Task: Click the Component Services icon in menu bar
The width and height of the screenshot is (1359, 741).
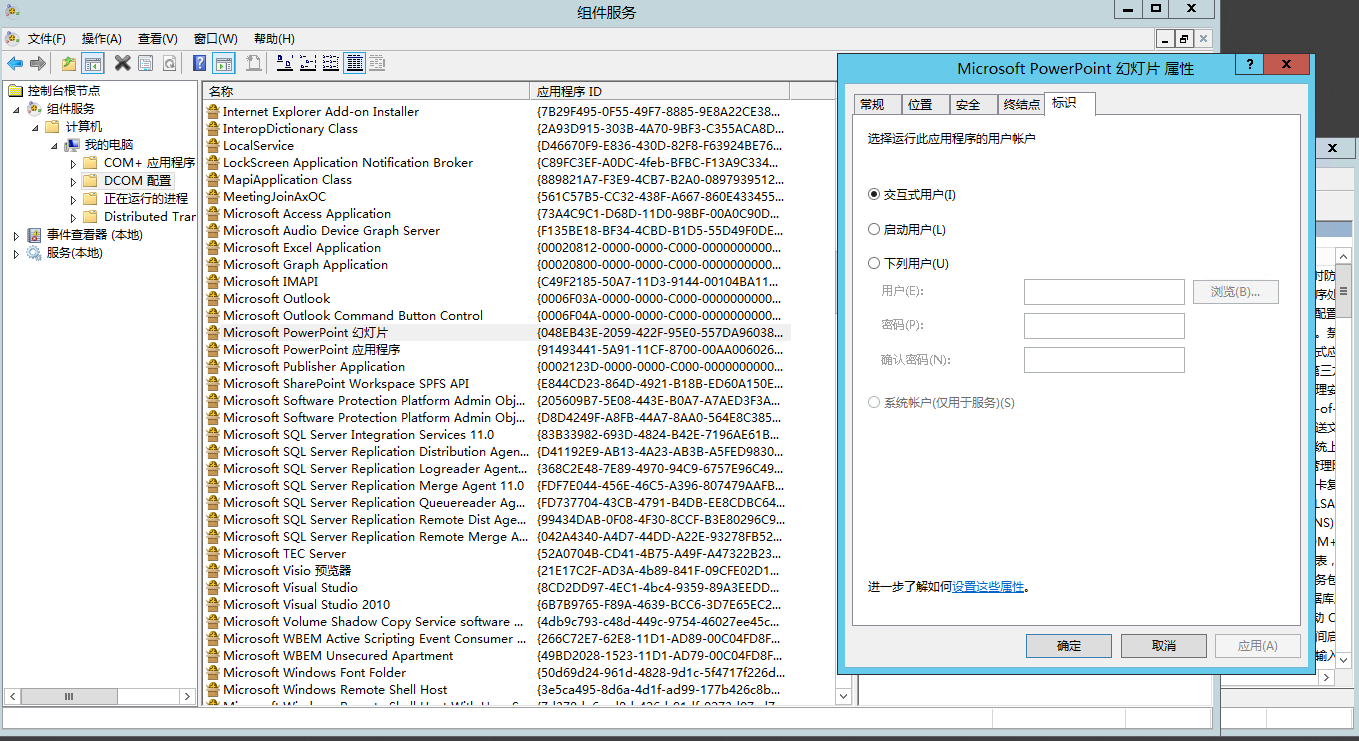Action: 12,38
